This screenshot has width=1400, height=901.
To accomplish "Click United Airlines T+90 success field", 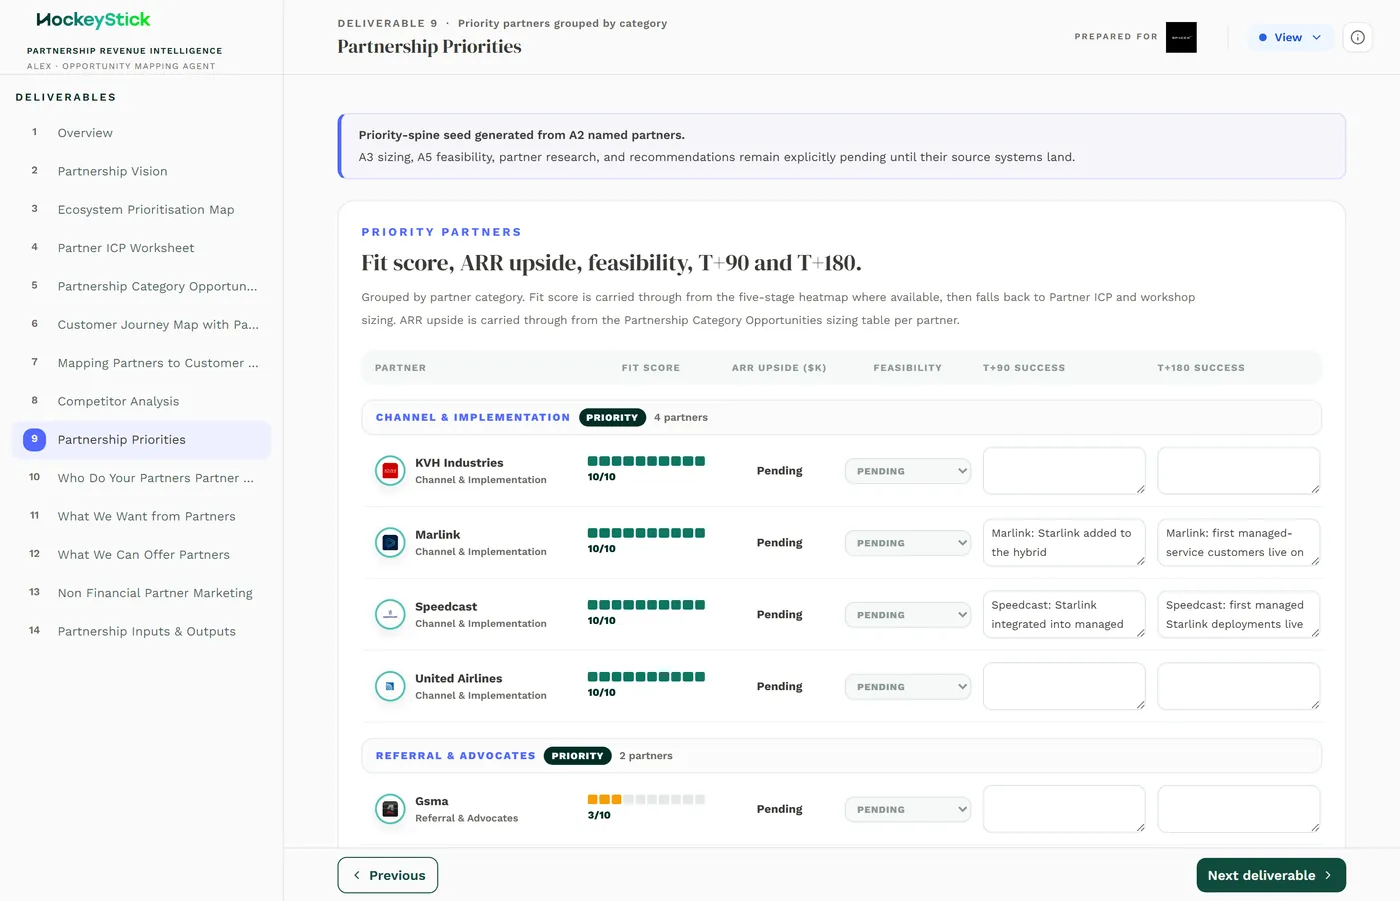I will [1064, 687].
